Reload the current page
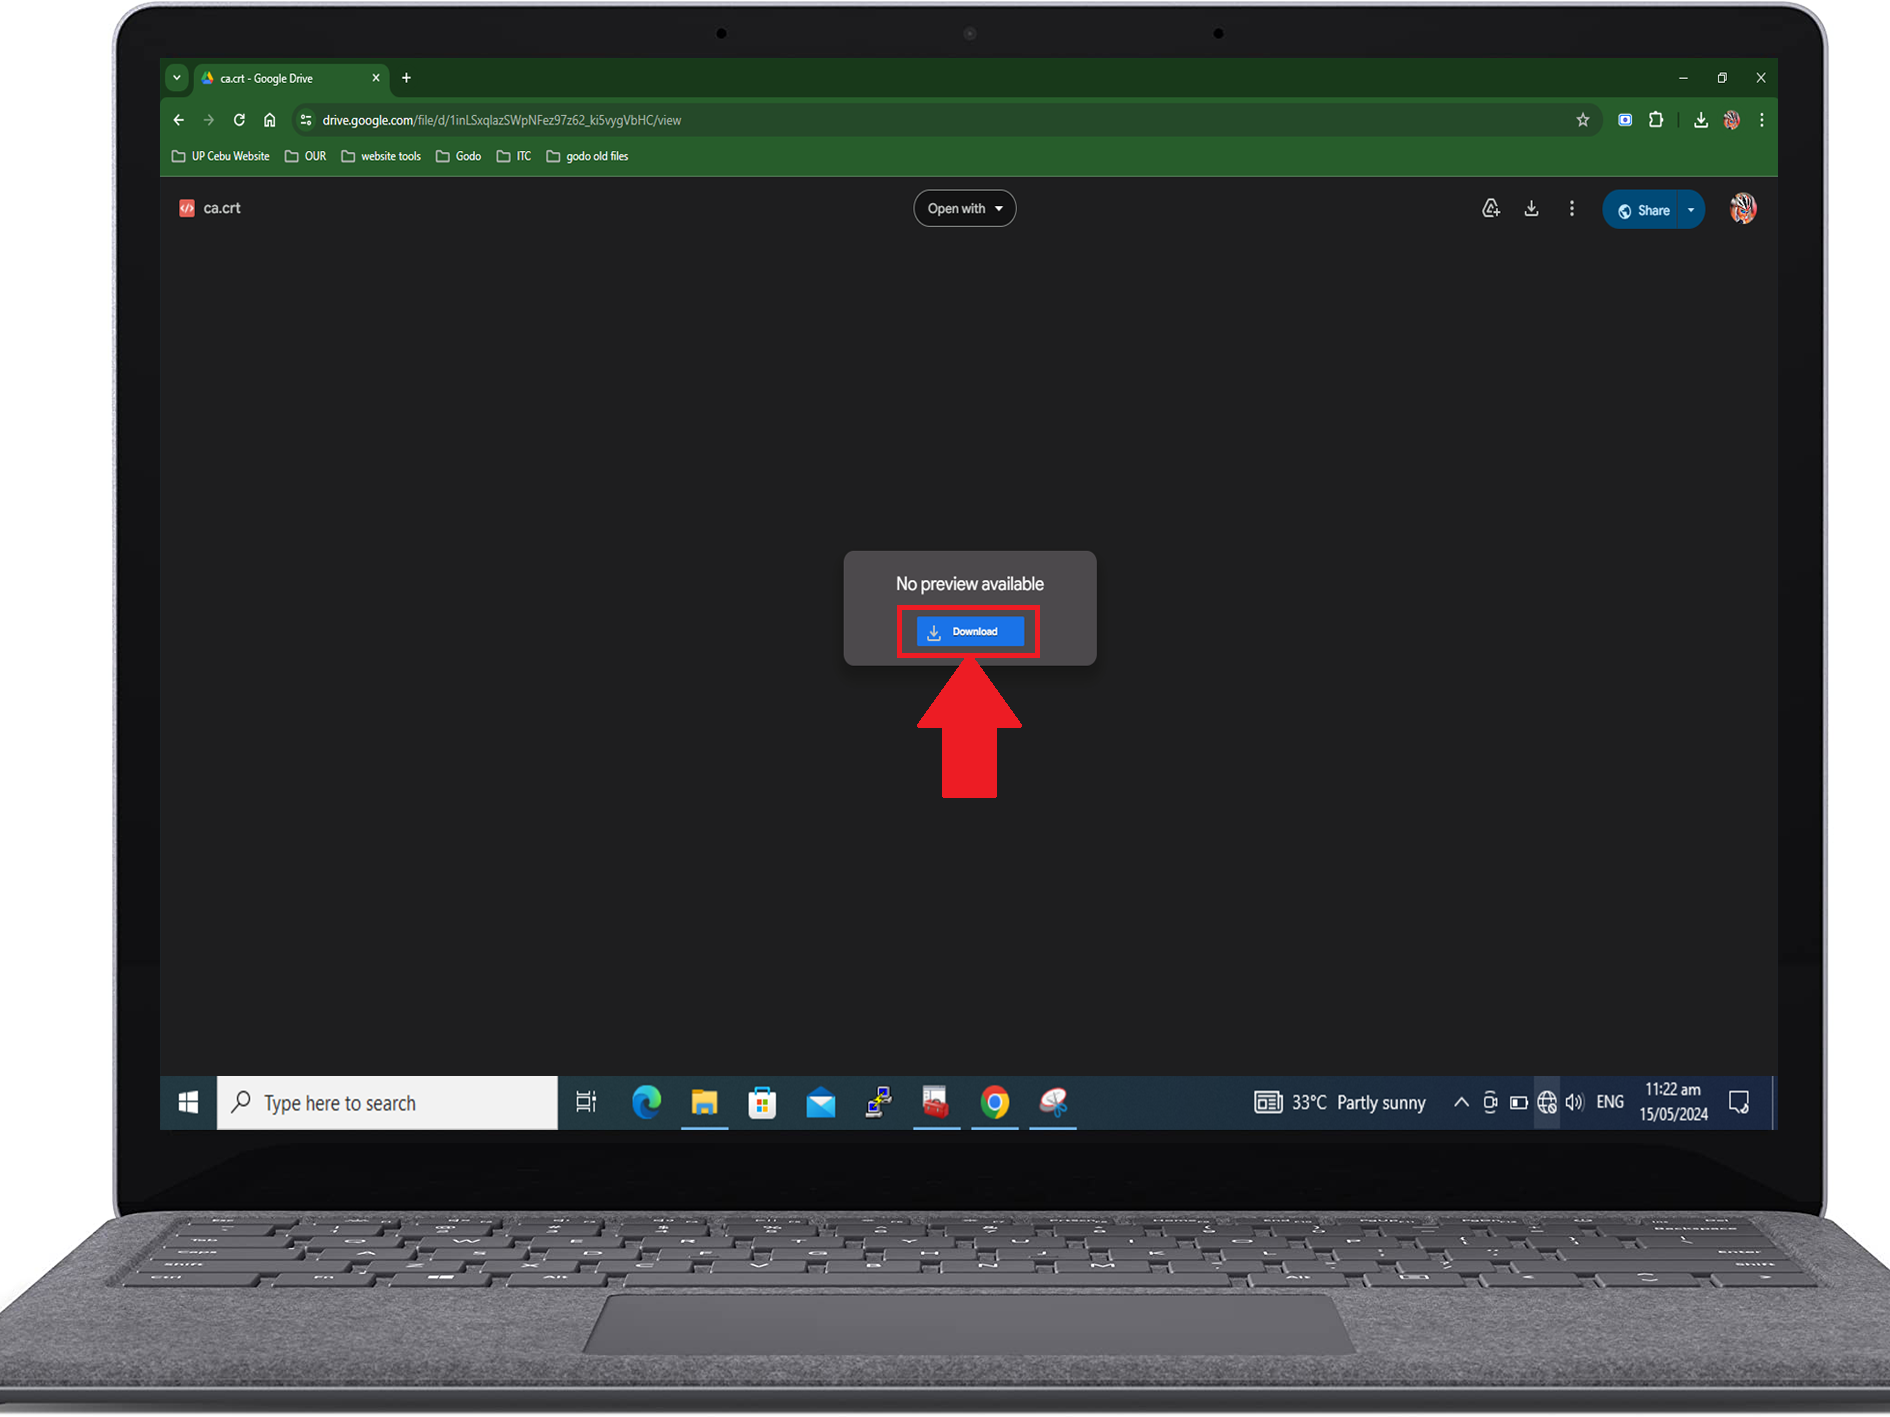1890x1417 pixels. pos(239,120)
